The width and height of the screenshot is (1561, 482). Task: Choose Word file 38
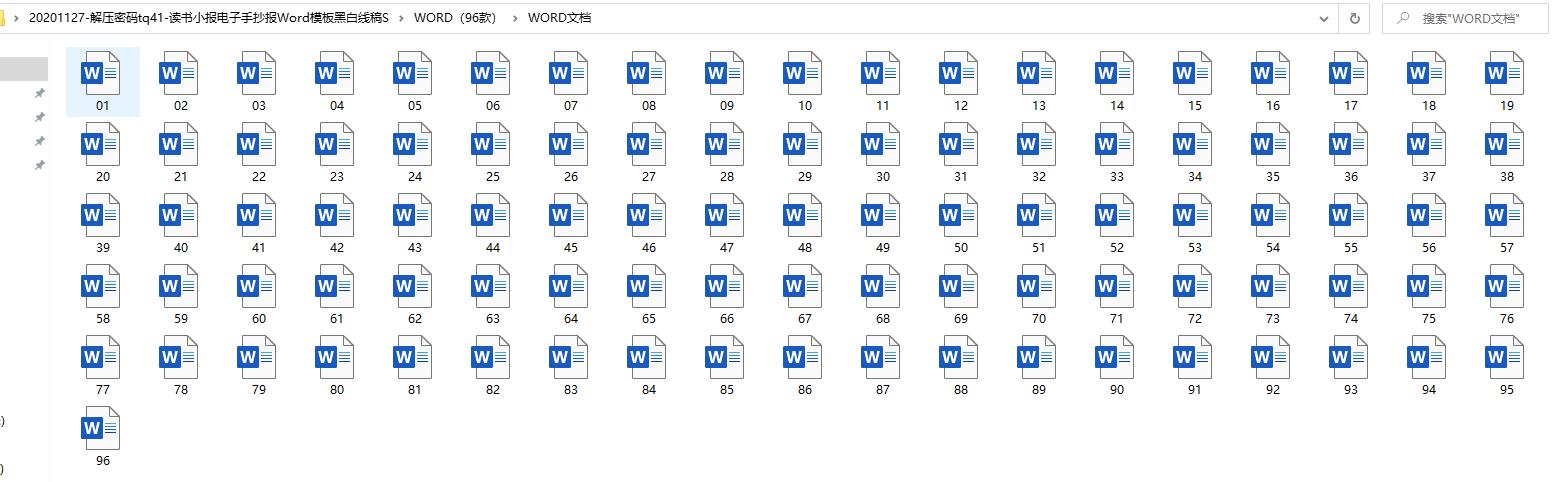pyautogui.click(x=1505, y=144)
